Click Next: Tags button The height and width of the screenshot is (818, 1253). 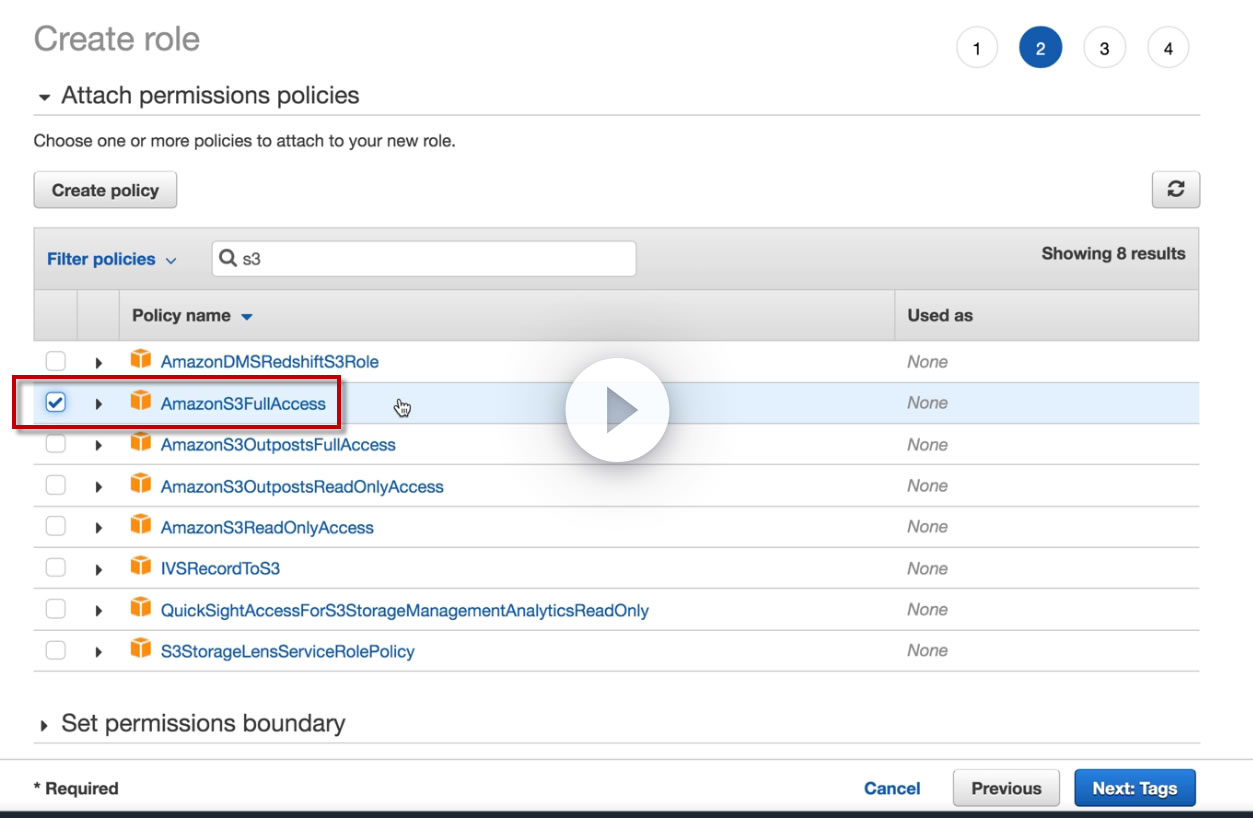click(x=1135, y=788)
